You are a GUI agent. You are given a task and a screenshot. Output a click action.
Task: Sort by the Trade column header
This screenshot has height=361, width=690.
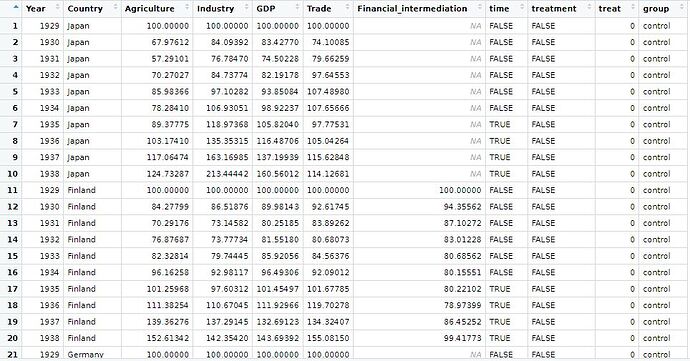pos(328,8)
